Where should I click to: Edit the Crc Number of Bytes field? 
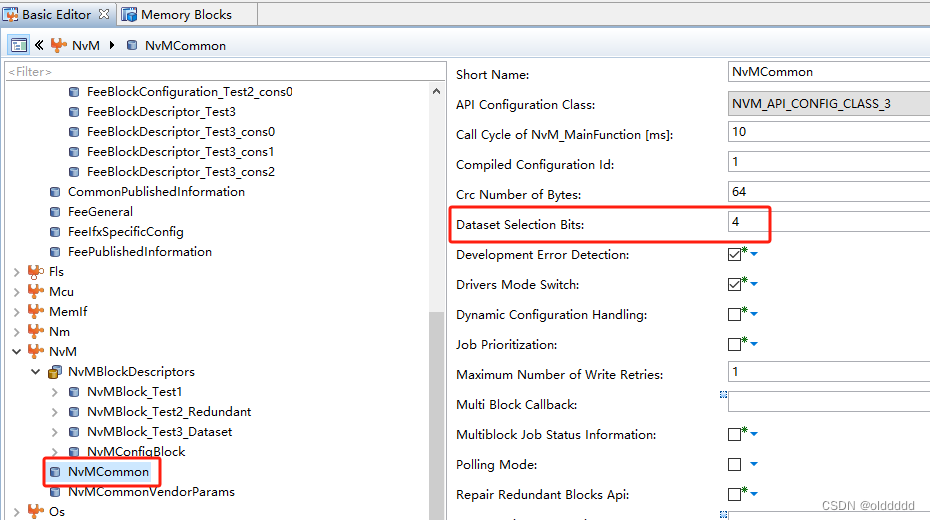(829, 192)
